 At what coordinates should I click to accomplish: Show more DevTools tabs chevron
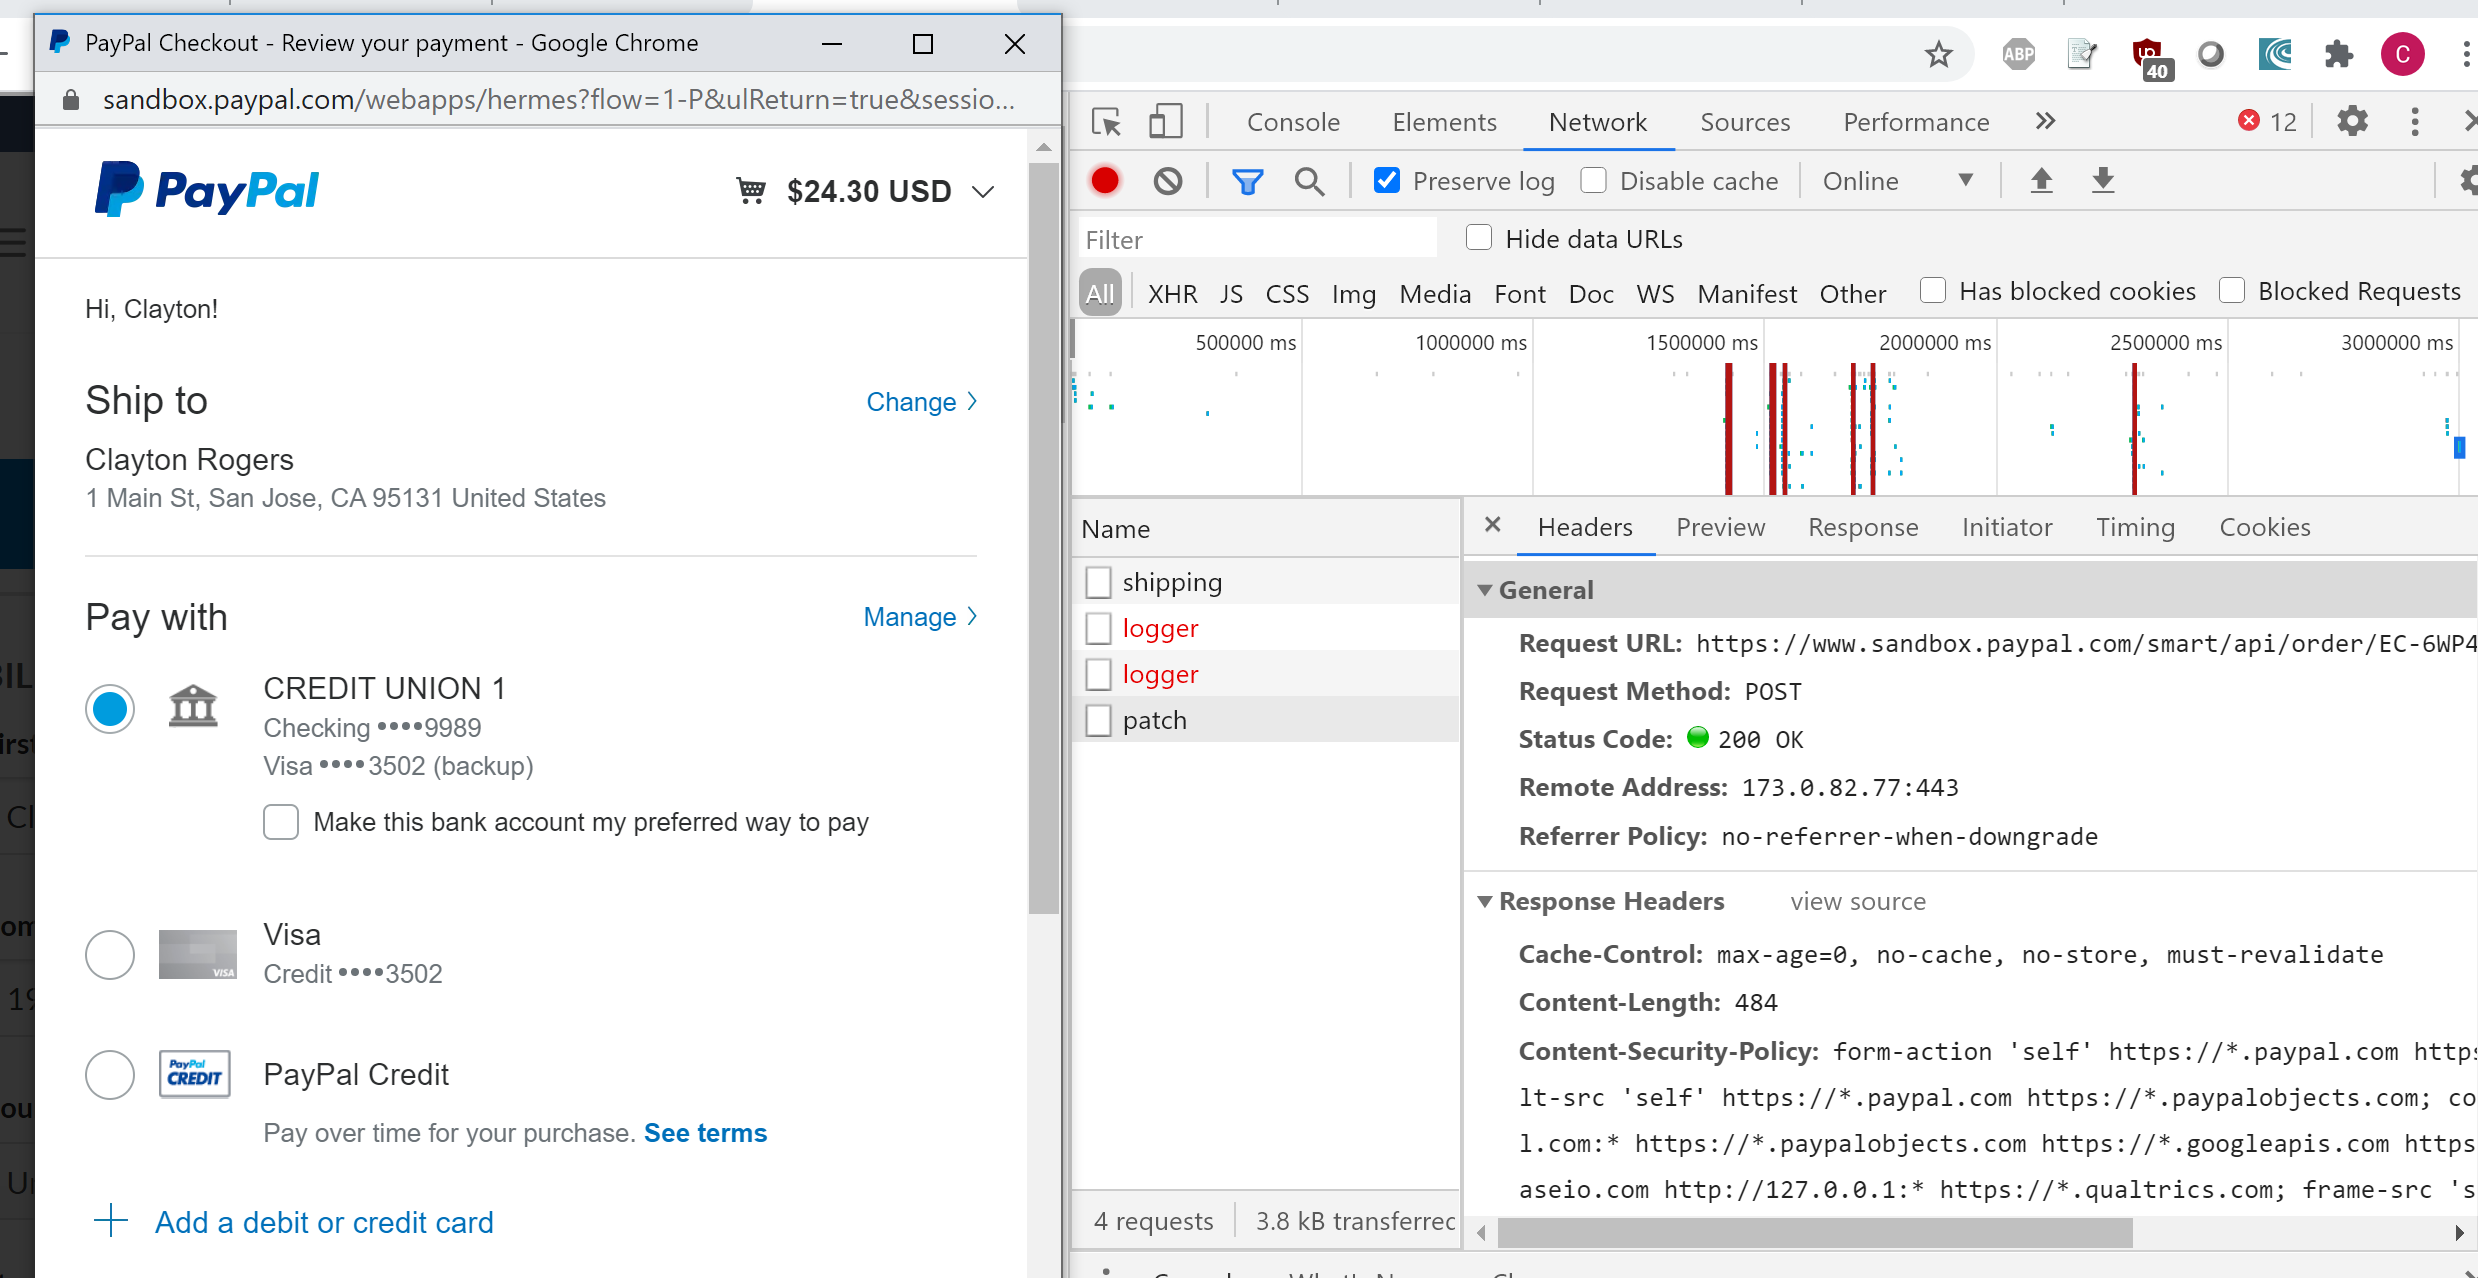click(x=2045, y=121)
